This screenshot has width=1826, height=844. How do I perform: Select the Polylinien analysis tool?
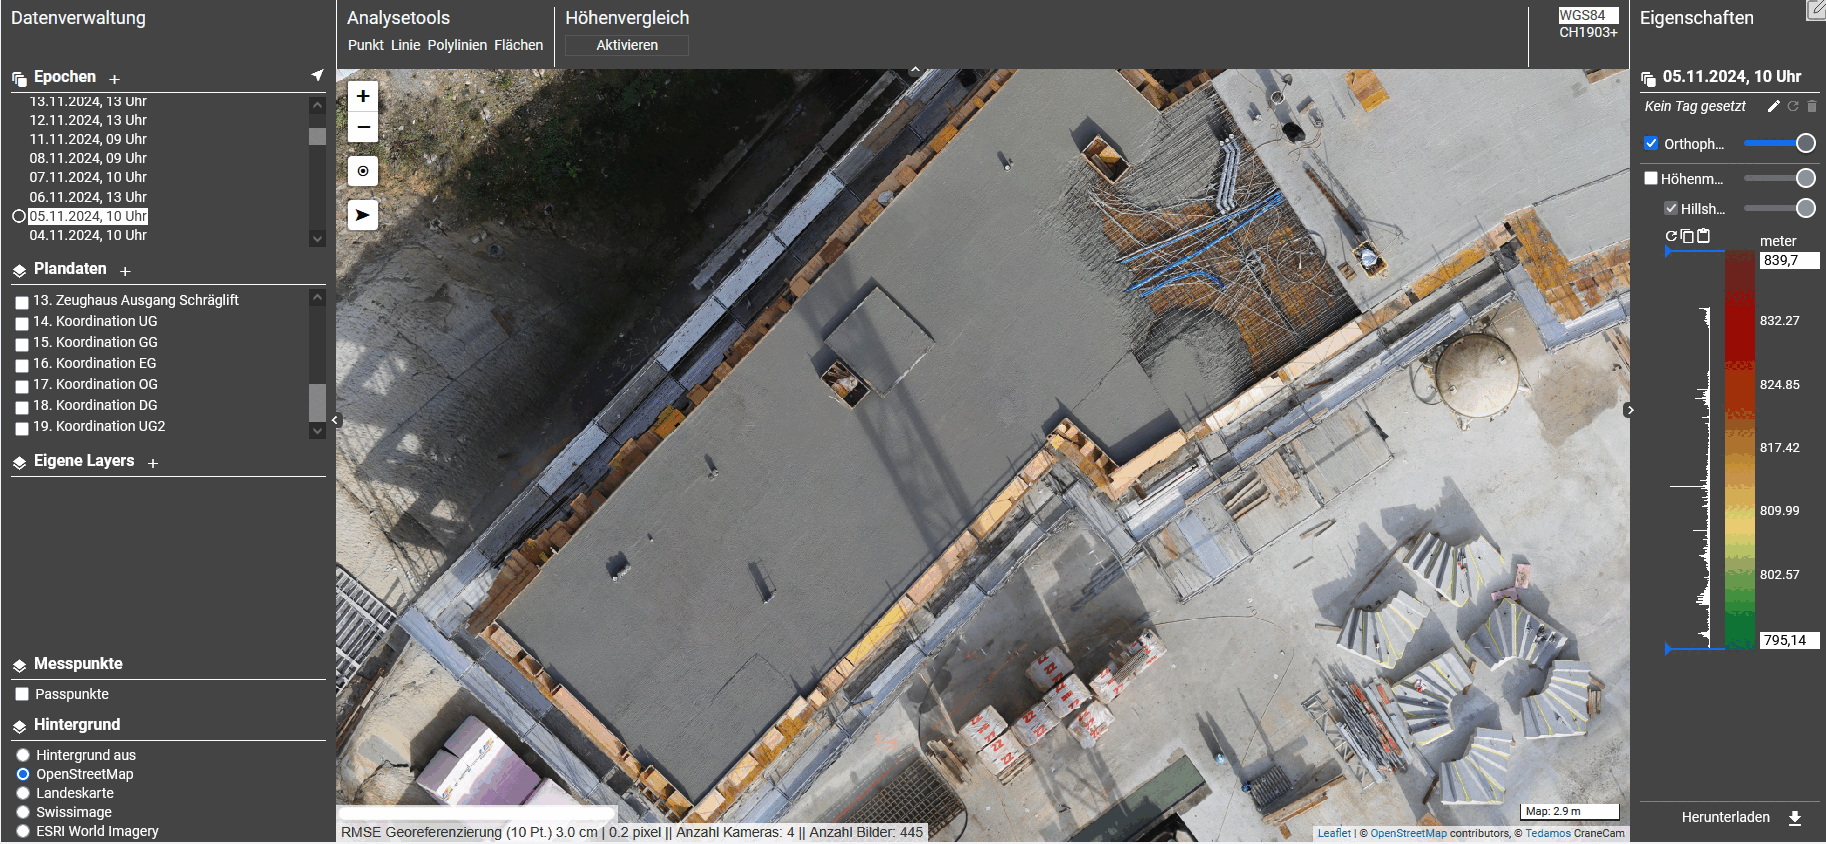(457, 45)
